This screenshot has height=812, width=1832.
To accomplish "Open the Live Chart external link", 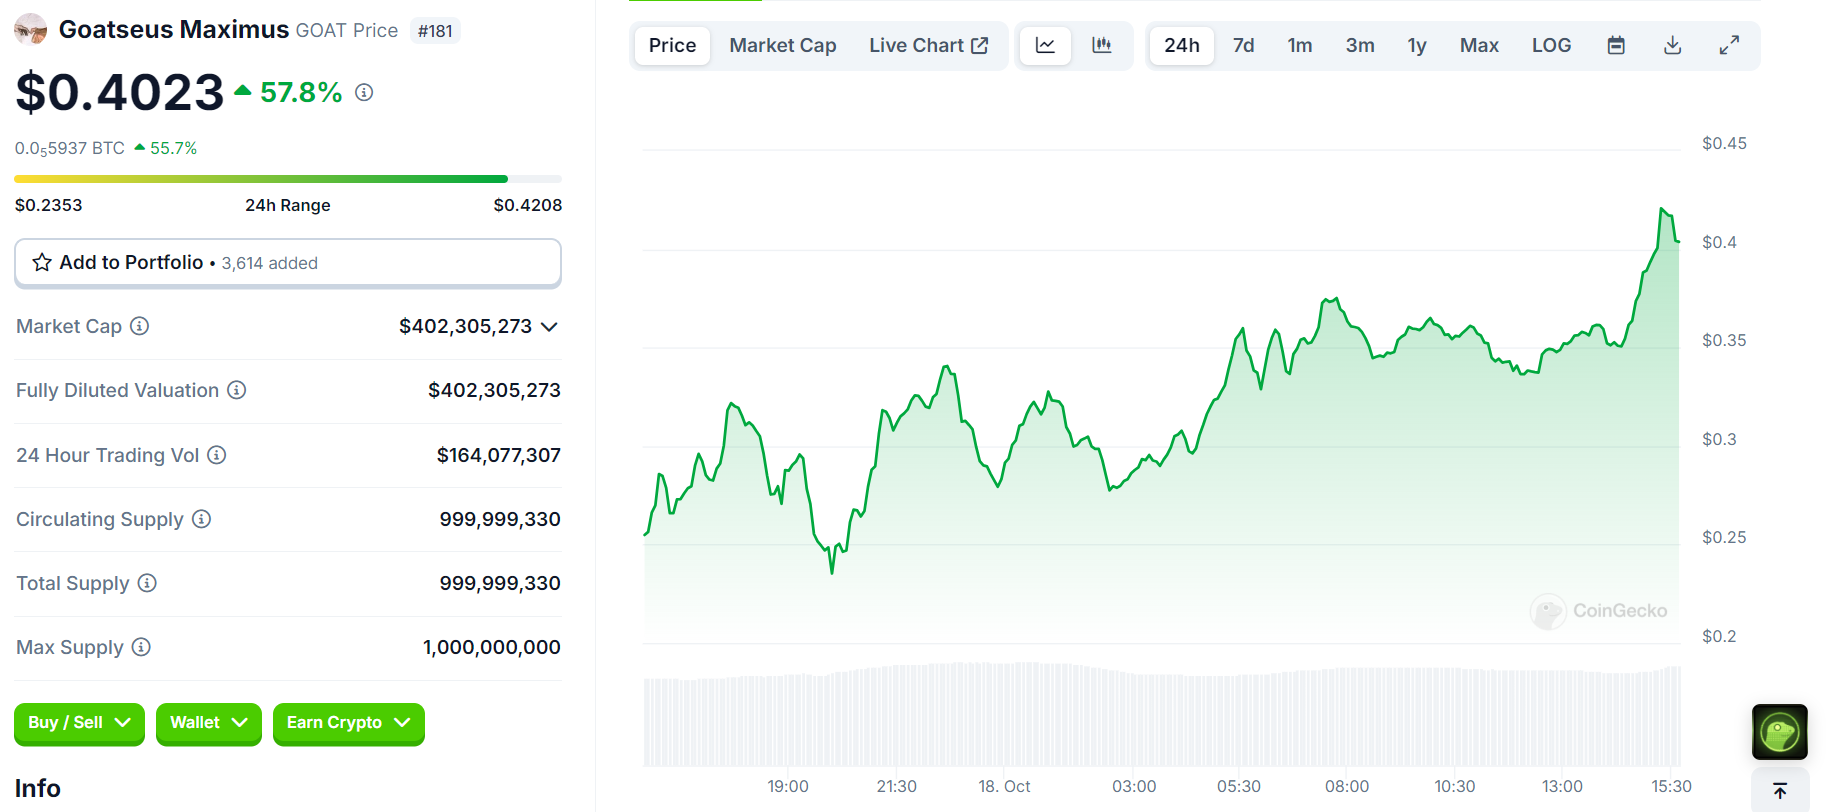I will [x=929, y=45].
